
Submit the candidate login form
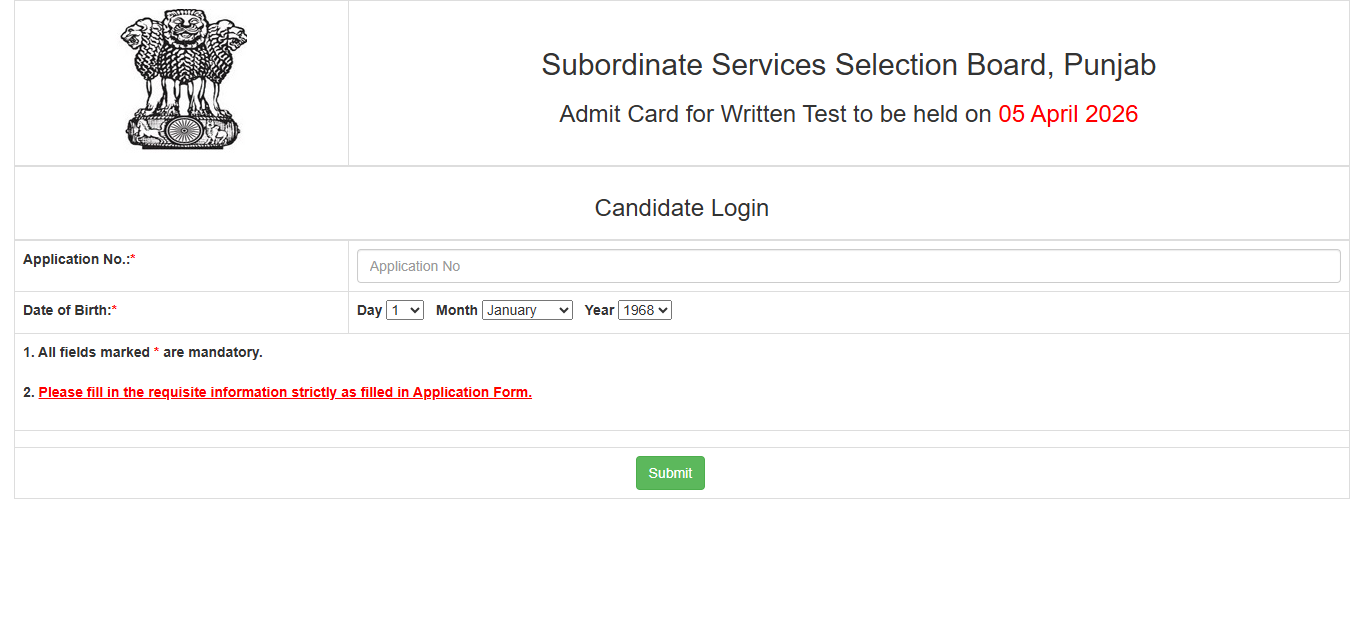pos(669,472)
